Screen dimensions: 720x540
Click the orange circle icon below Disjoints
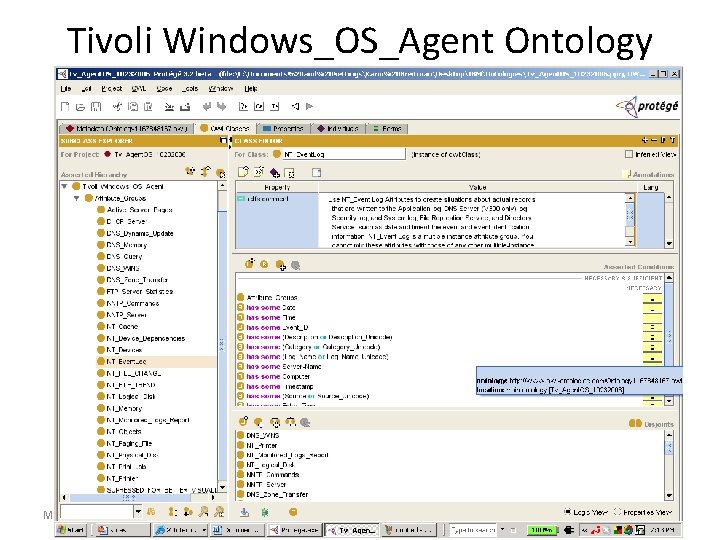[293, 512]
